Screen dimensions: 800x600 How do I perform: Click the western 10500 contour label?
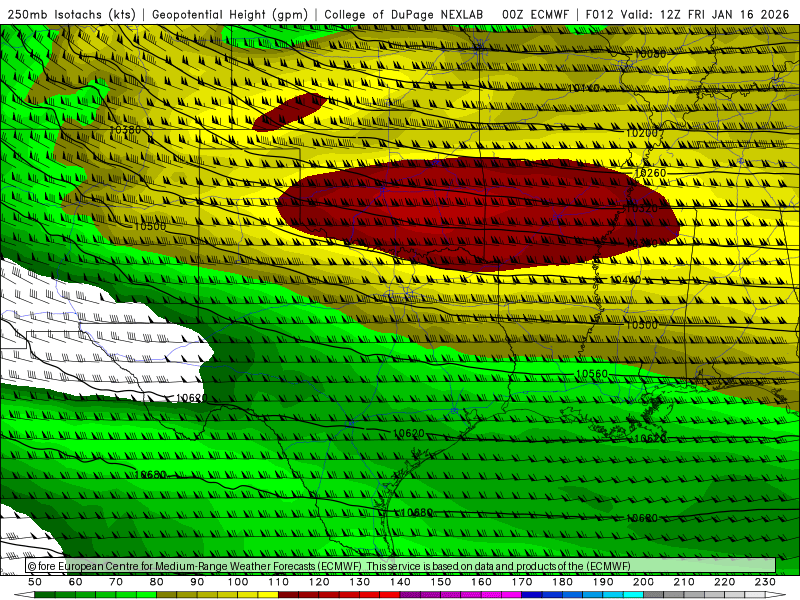150,226
